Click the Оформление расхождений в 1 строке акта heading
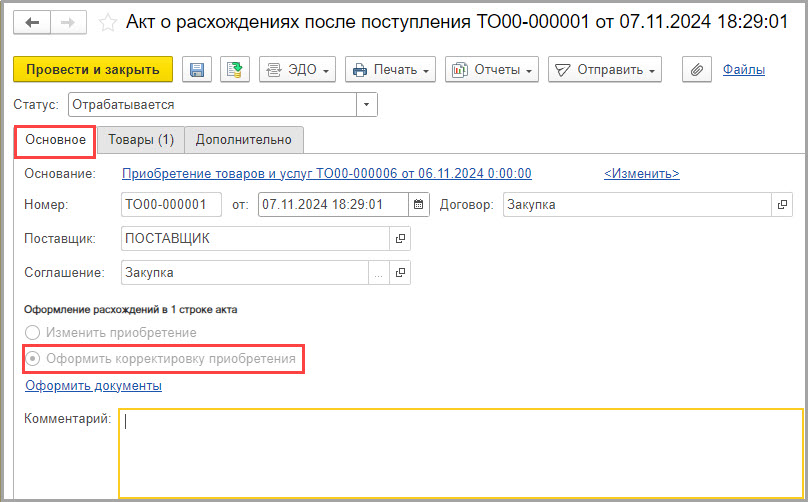Viewport: 808px width, 502px height. (130, 310)
